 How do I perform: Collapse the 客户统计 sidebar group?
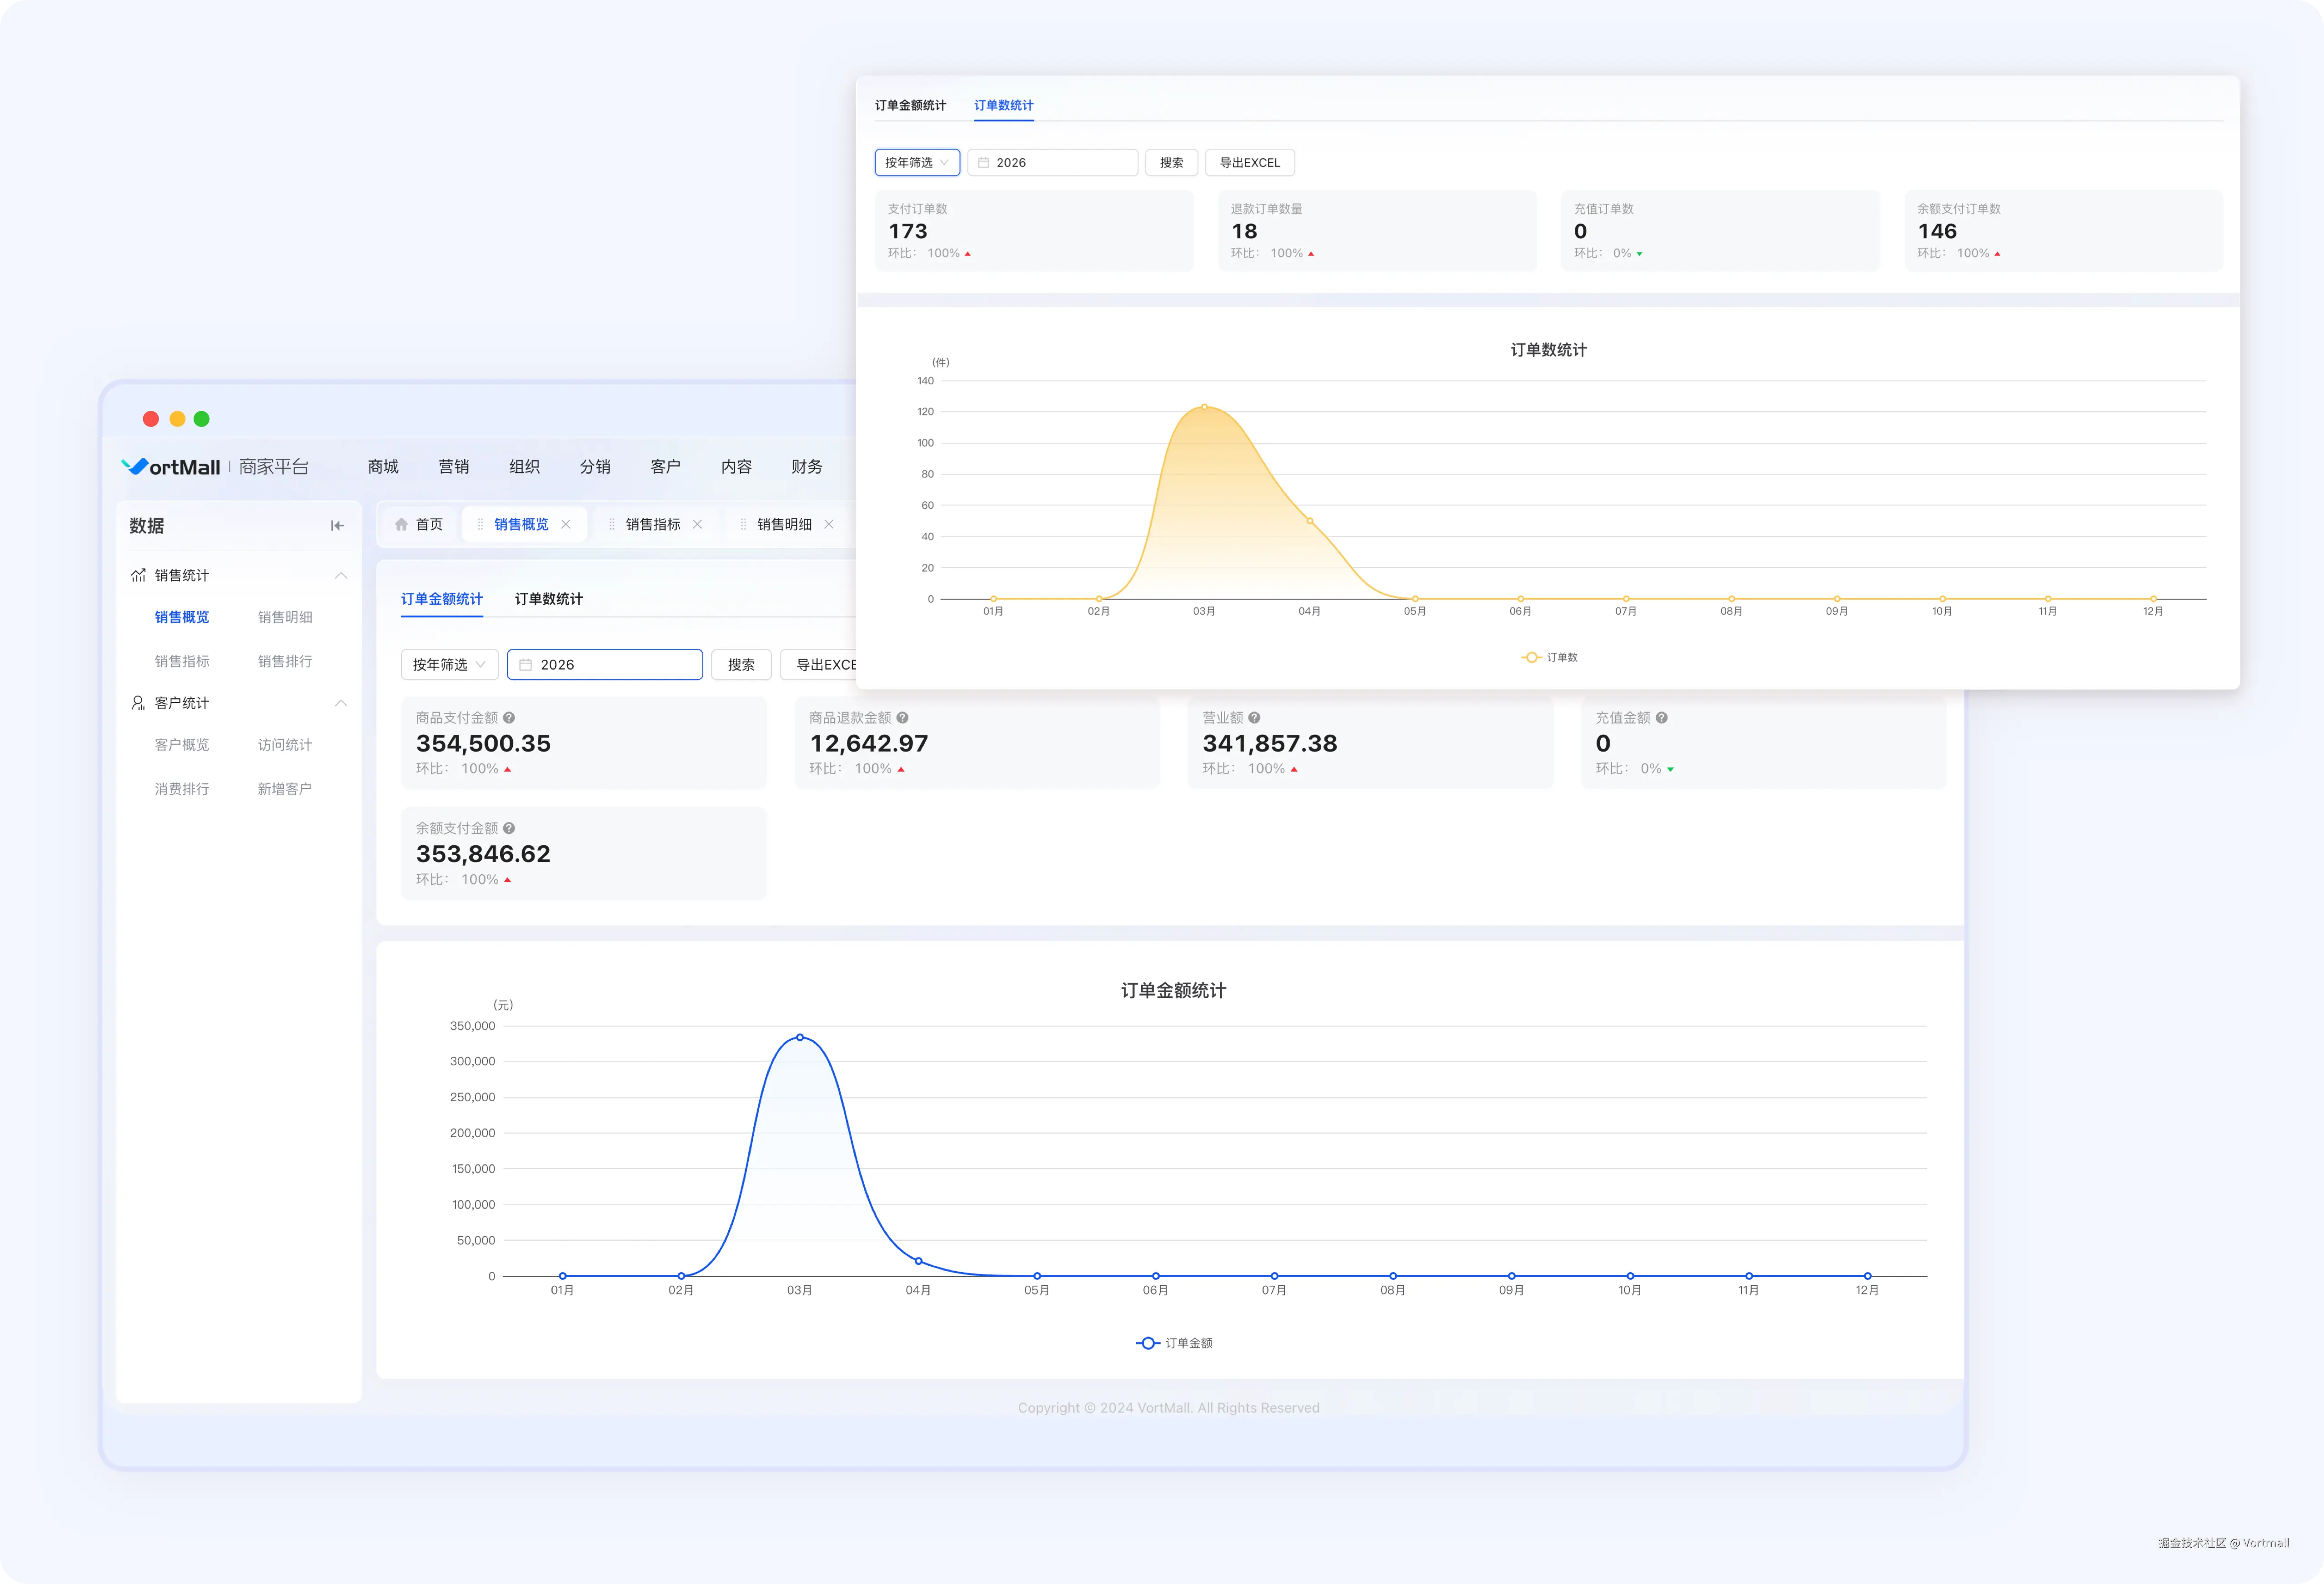341,703
